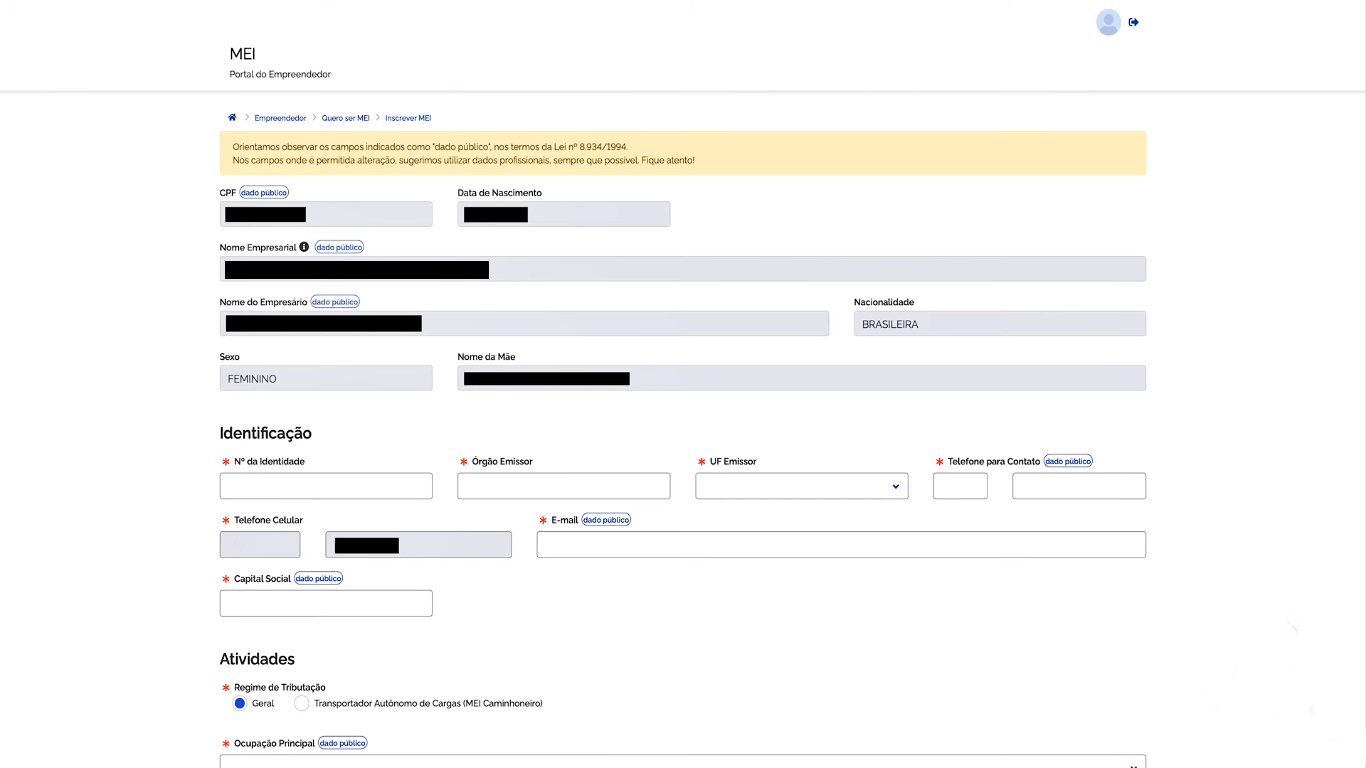1366x768 pixels.
Task: Click the CPF disabled field
Action: coord(326,214)
